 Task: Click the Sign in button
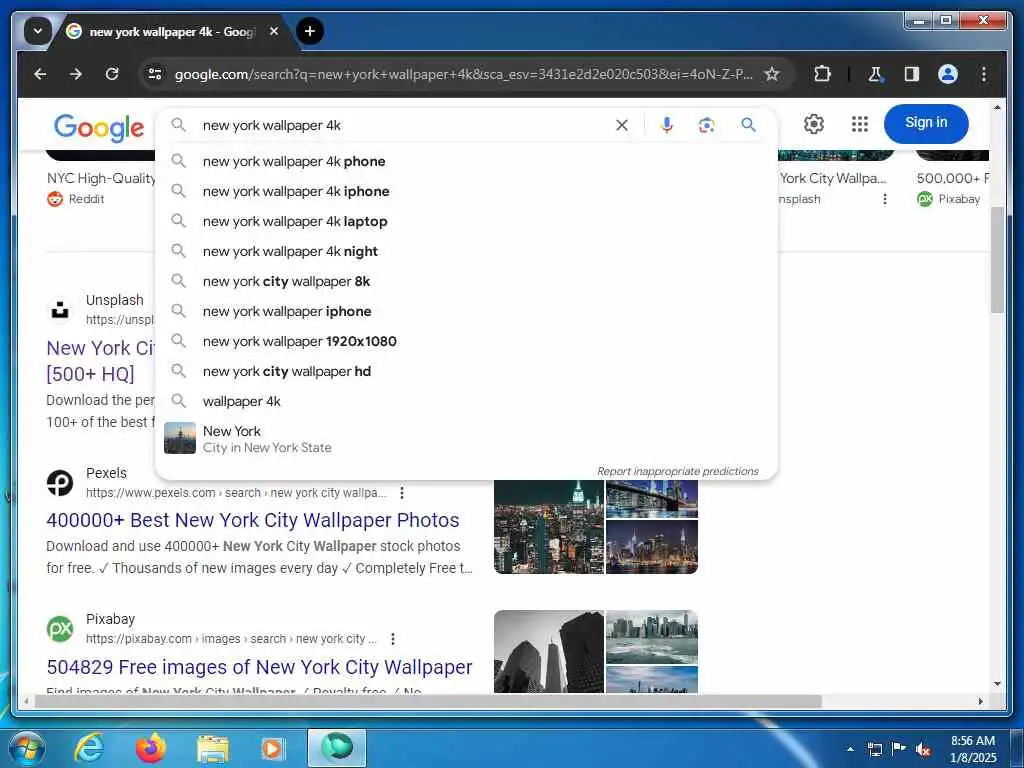[925, 123]
